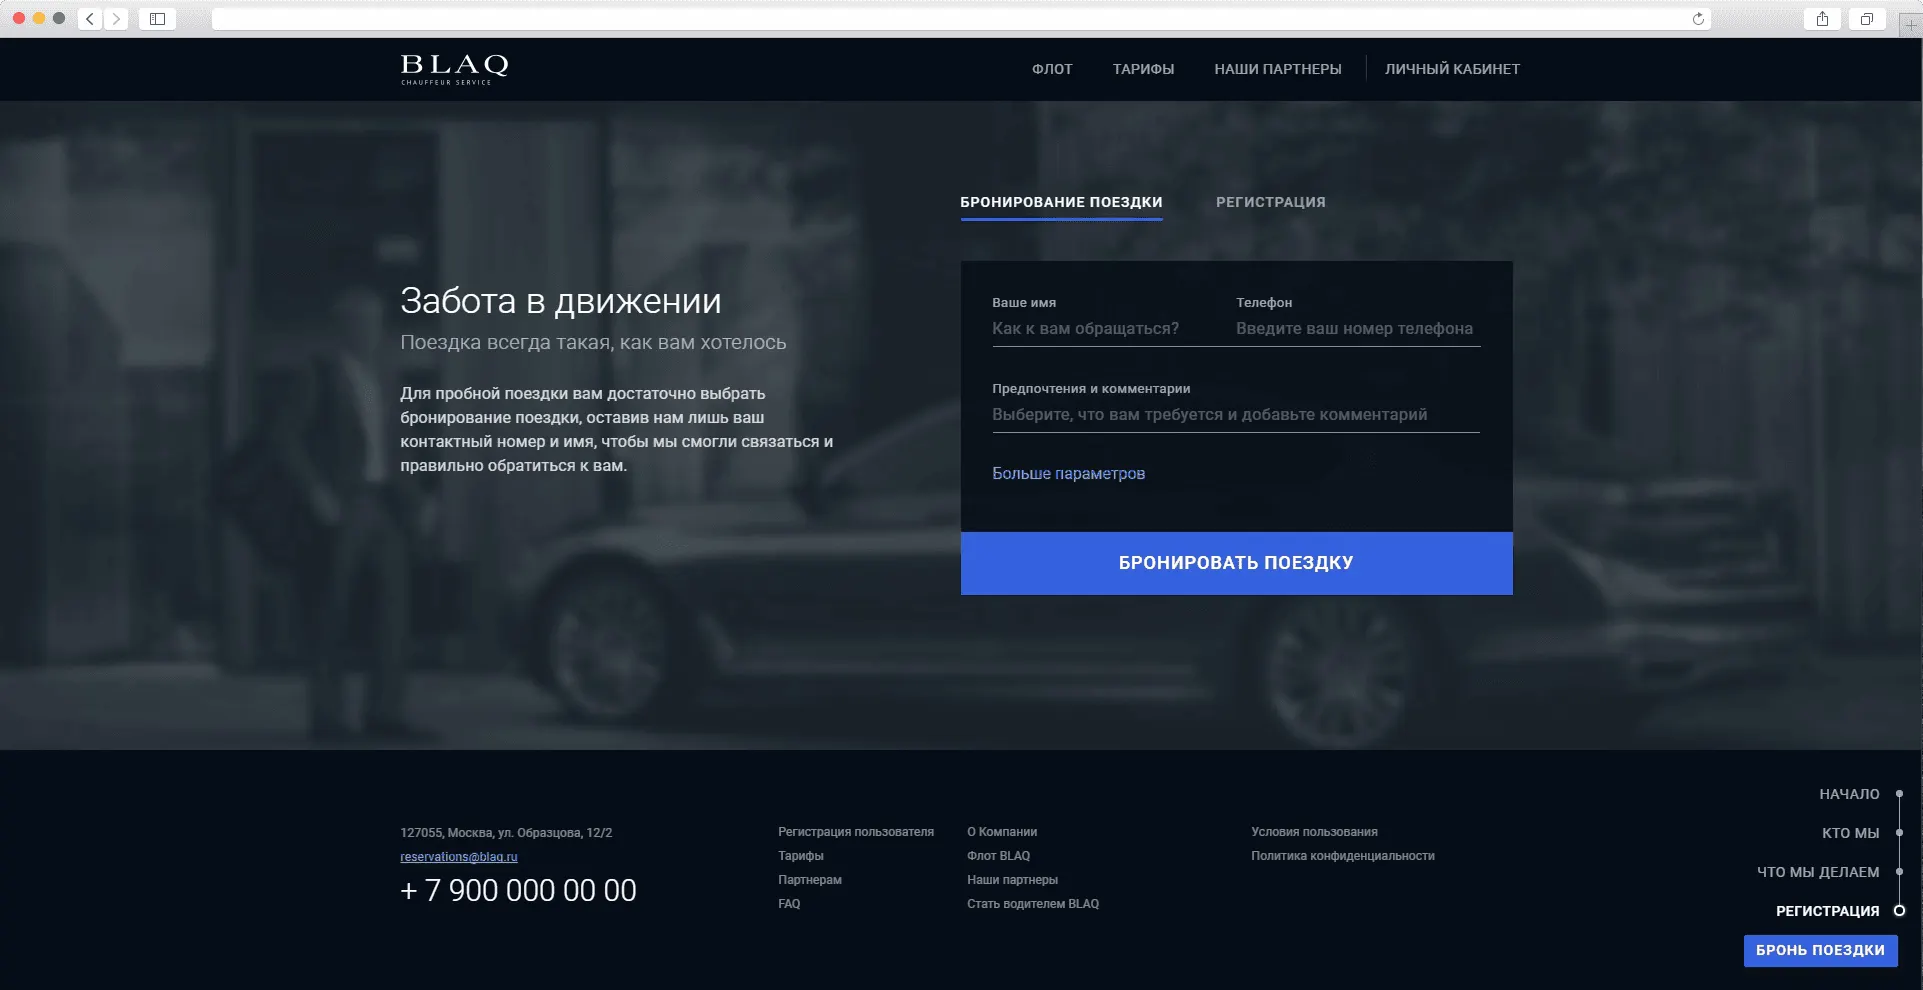Click the browser back arrow
Screen dimensions: 1923x990
(x=90, y=19)
